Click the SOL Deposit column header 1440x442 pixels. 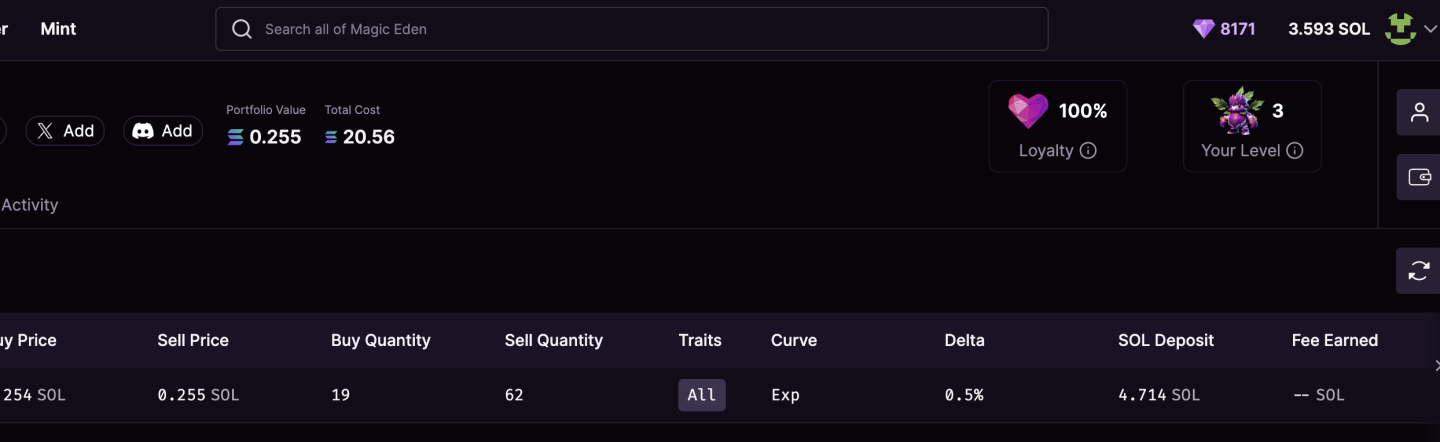1166,340
